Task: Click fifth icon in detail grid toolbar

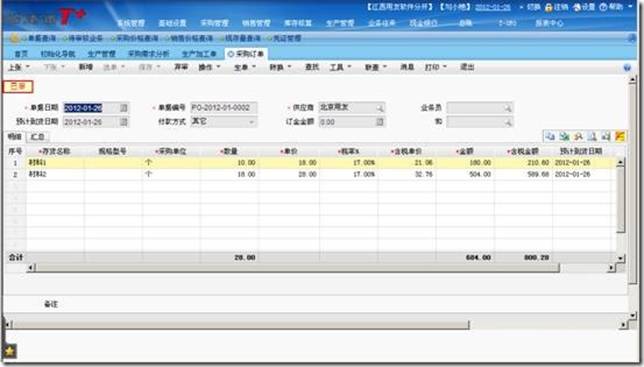Action: 606,136
